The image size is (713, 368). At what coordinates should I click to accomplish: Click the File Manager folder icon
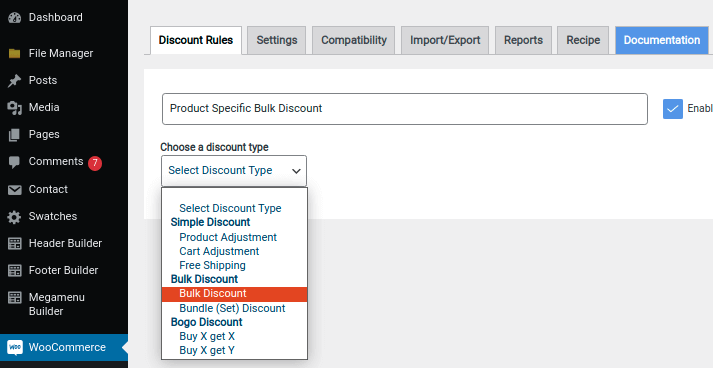[15, 54]
